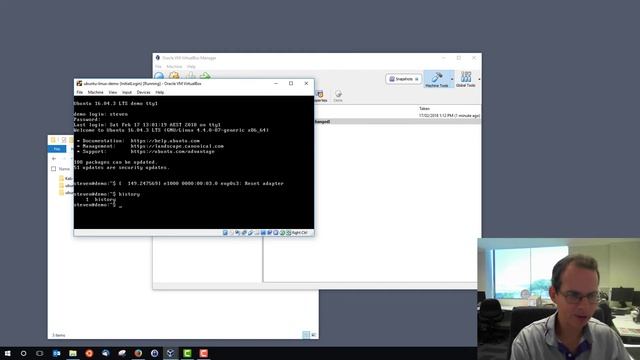Open Task View from taskbar

40,353
